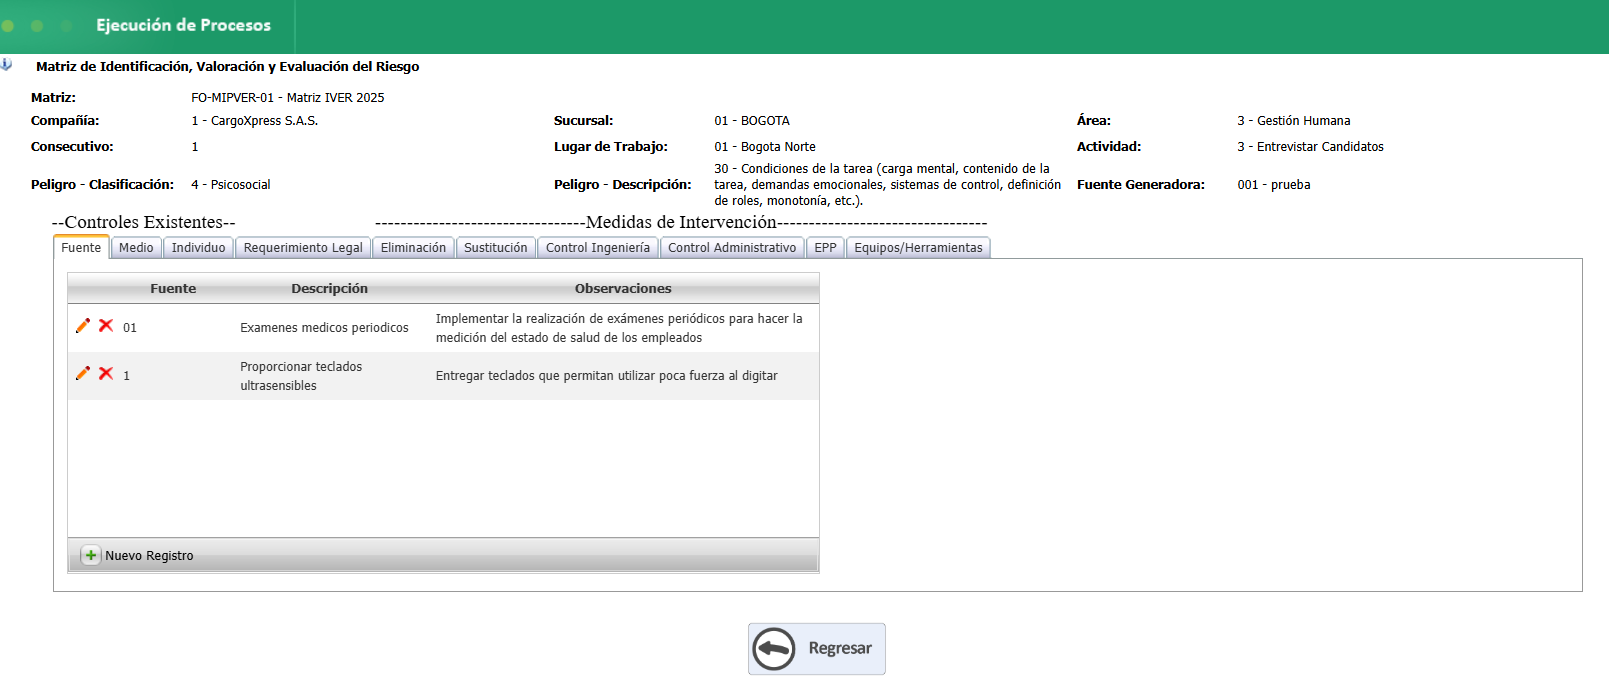Click the 'Implementar la realización de exámenes' observation

[x=619, y=328]
